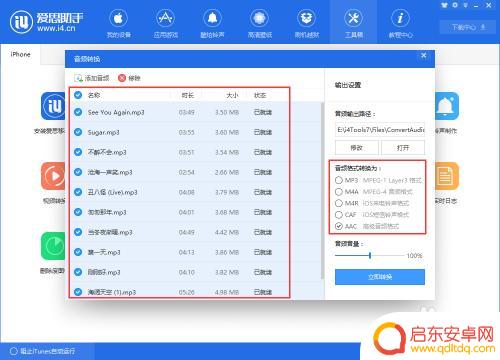Click 打开 to open output folder
The image size is (500, 360).
pos(403,147)
